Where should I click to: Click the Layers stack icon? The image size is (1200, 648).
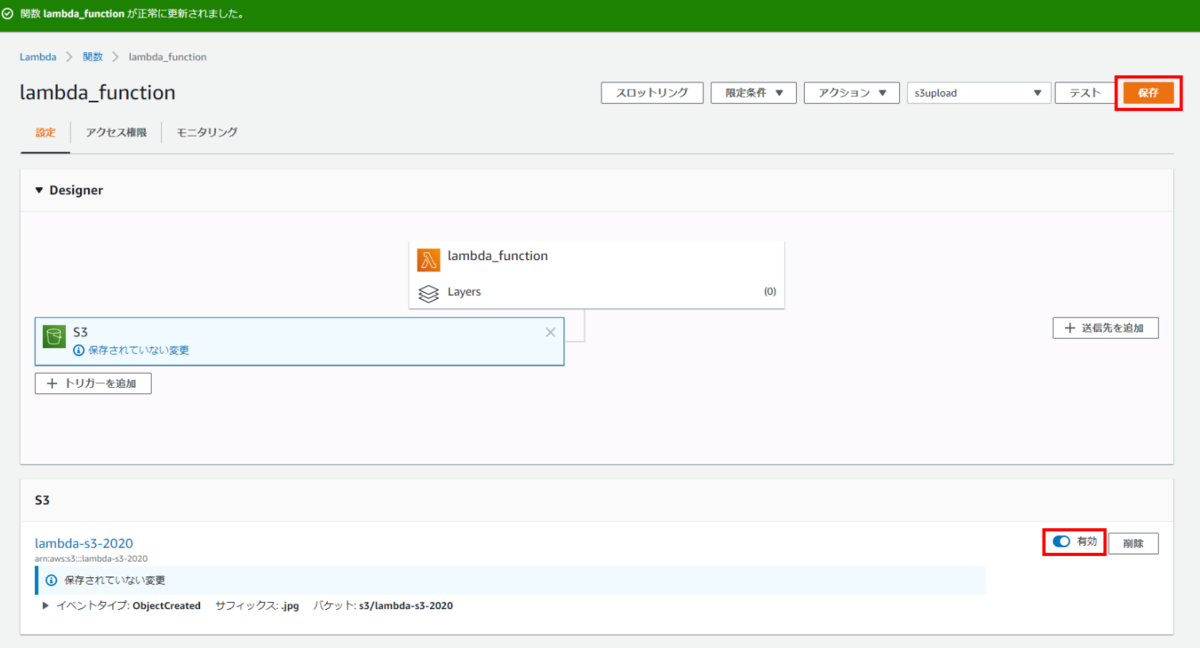[x=428, y=294]
